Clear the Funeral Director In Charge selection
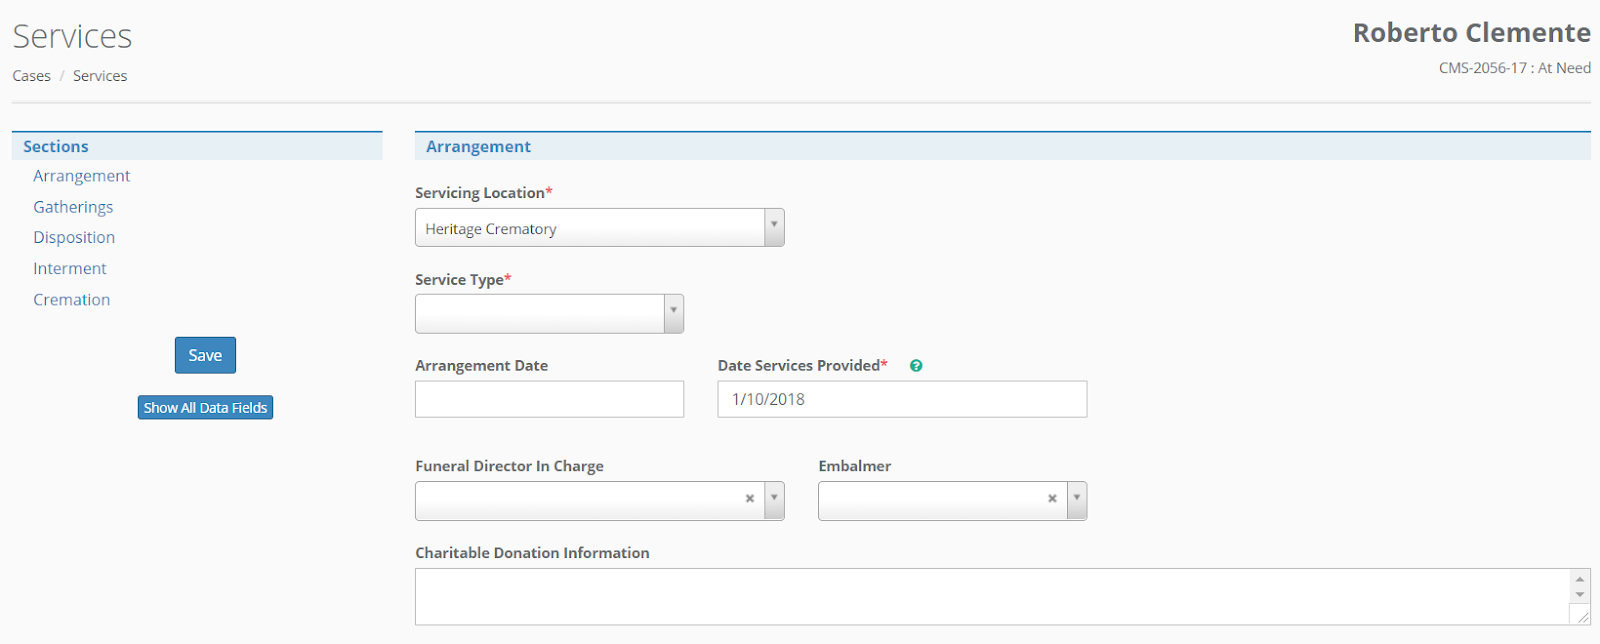1600x644 pixels. coord(750,498)
